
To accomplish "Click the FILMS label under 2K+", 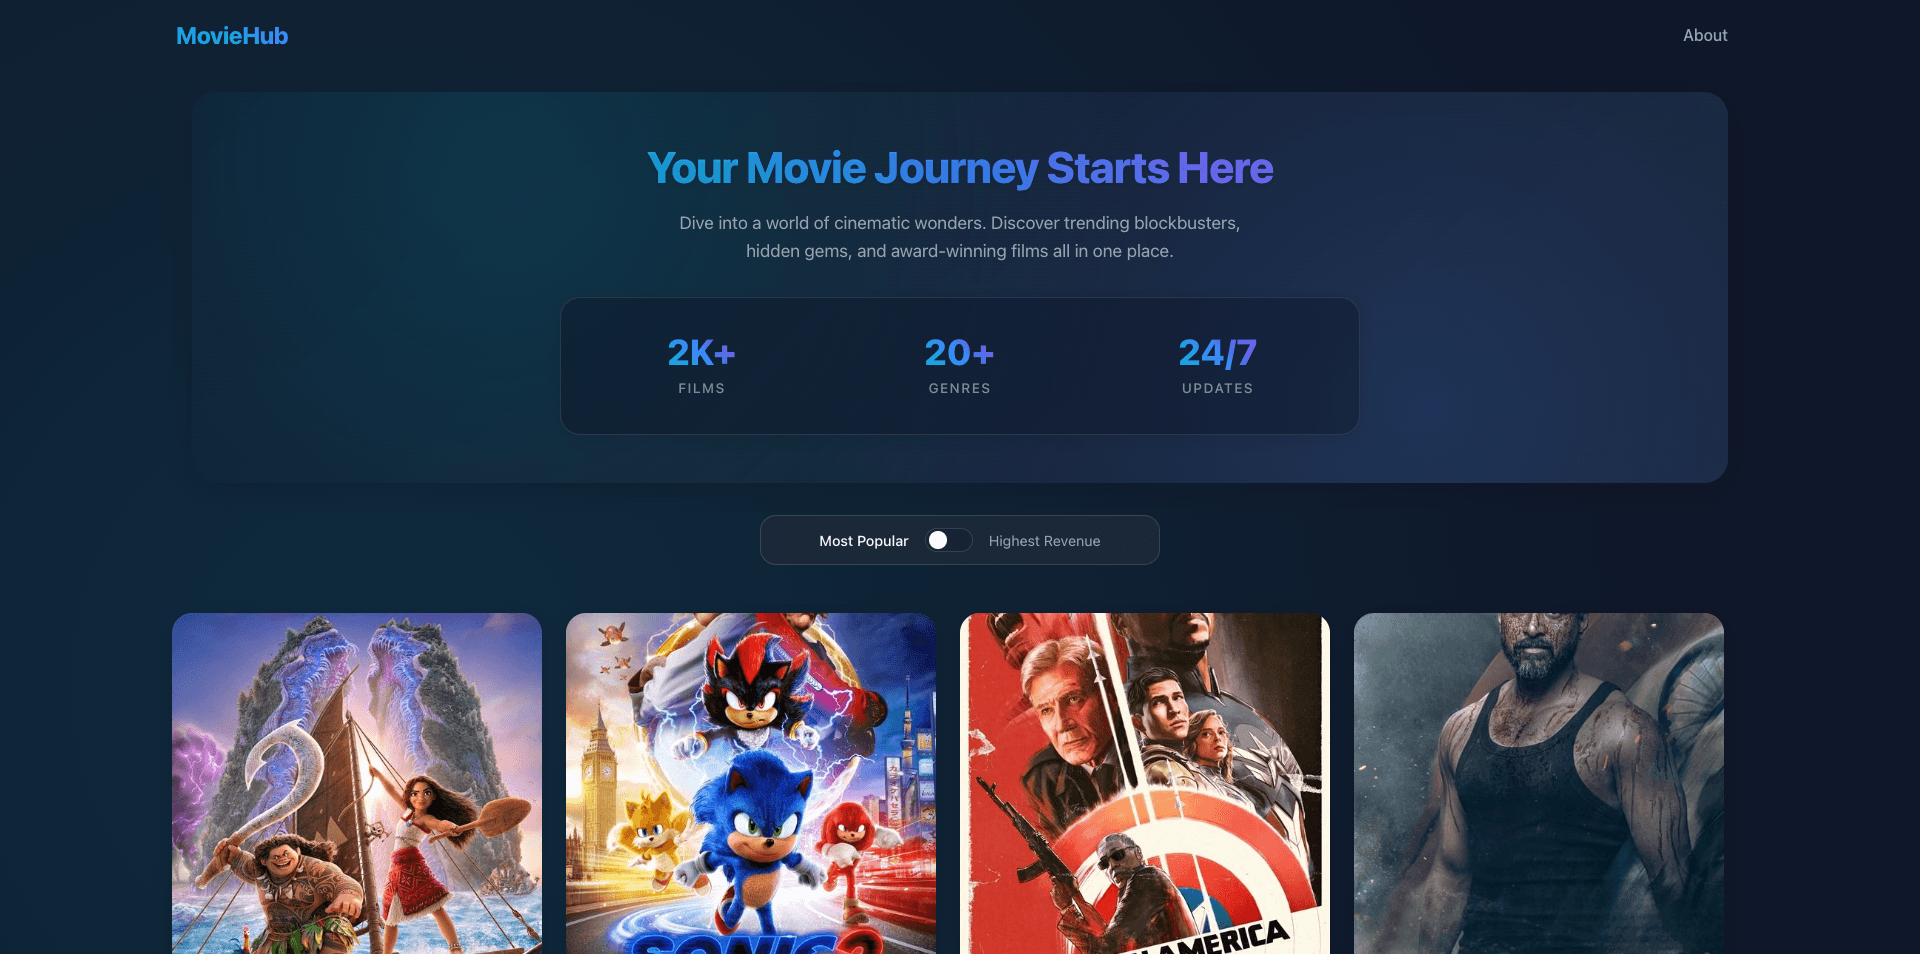I will pos(701,388).
